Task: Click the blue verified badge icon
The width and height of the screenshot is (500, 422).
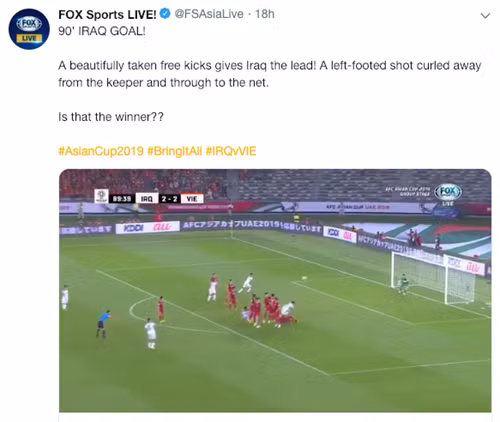Action: point(165,14)
